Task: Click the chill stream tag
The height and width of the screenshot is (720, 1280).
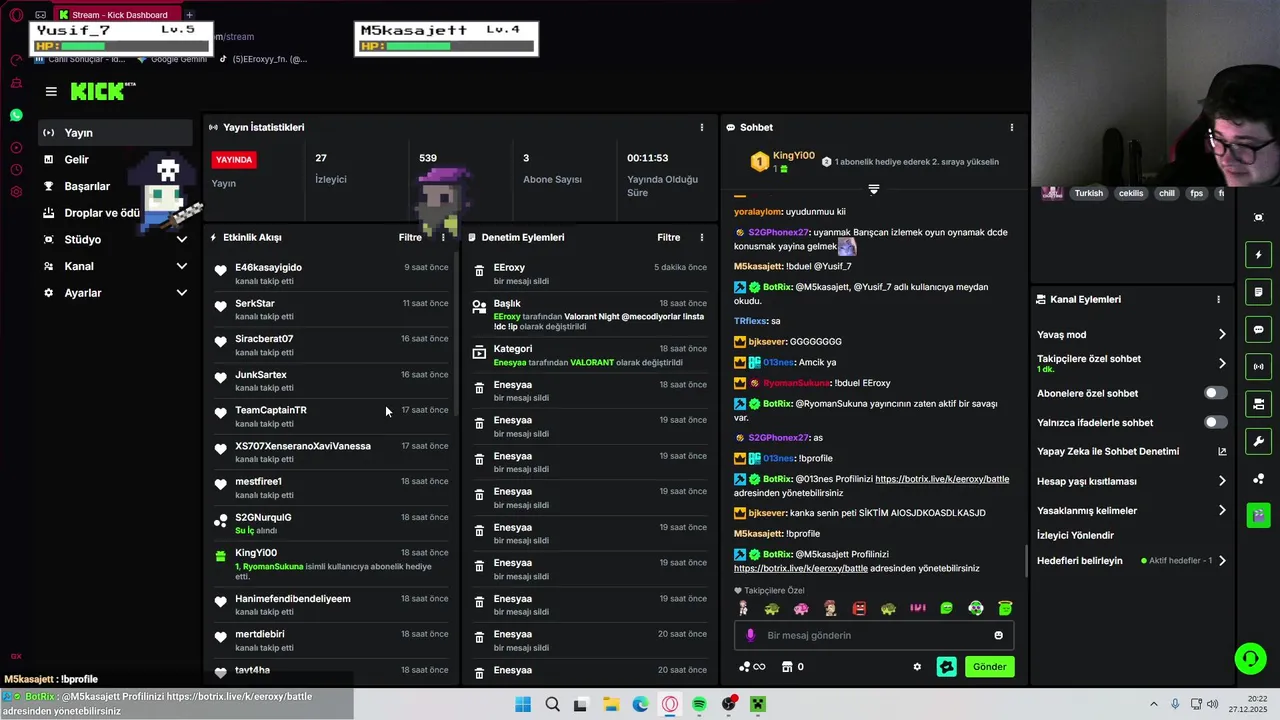Action: click(1166, 193)
